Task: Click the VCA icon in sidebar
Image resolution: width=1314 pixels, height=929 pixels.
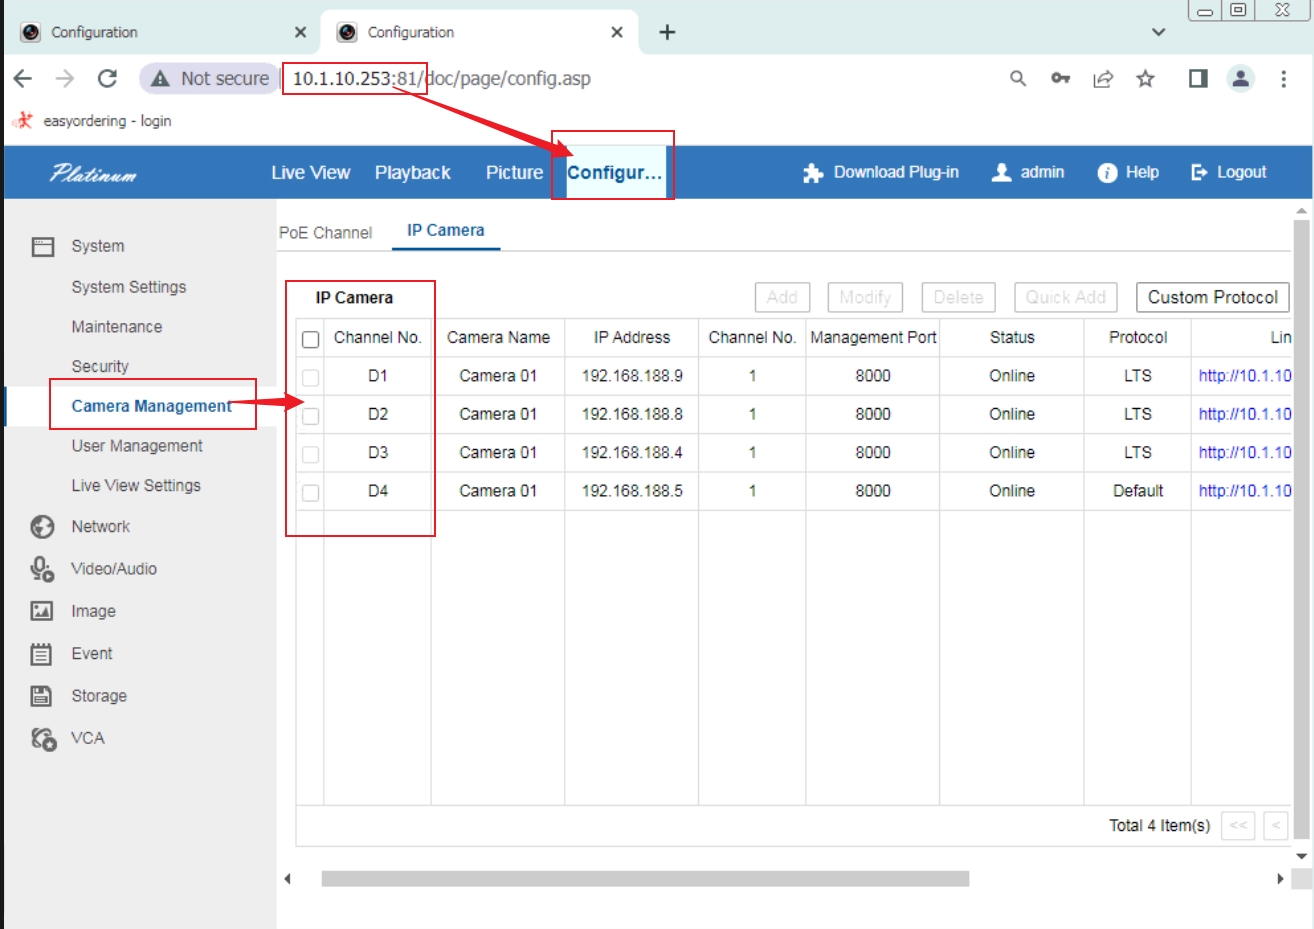Action: pos(43,739)
